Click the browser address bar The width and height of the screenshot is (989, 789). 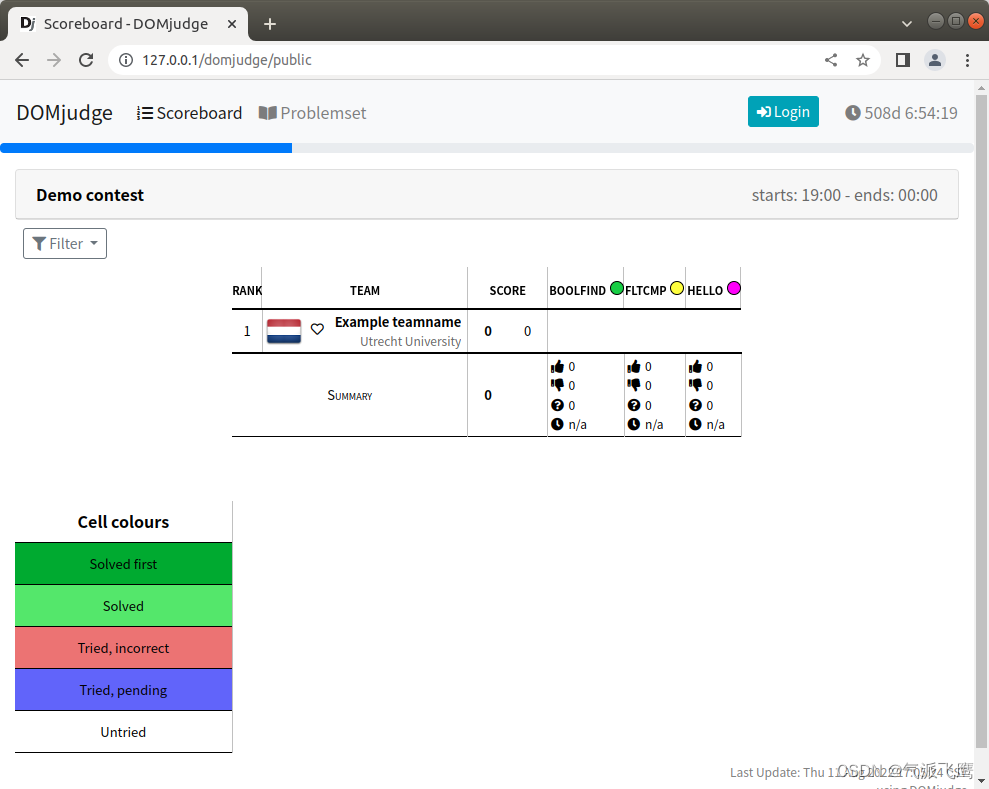click(400, 60)
